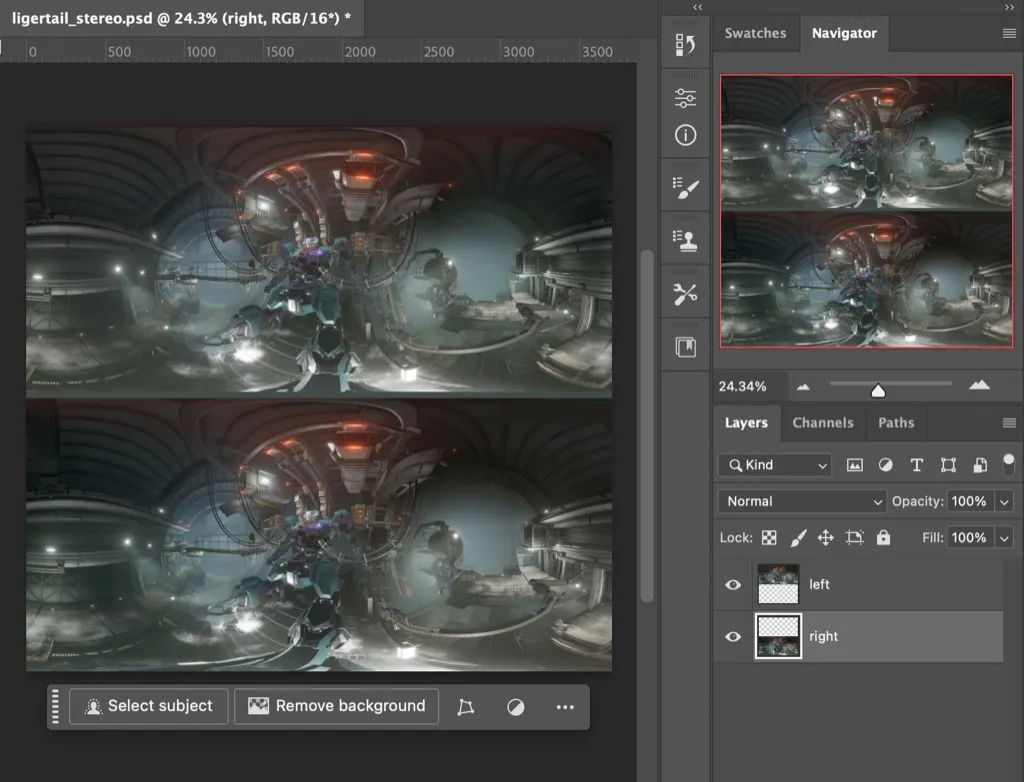The height and width of the screenshot is (782, 1024).
Task: Click the contextual taskbar grip handle
Action: (x=56, y=706)
